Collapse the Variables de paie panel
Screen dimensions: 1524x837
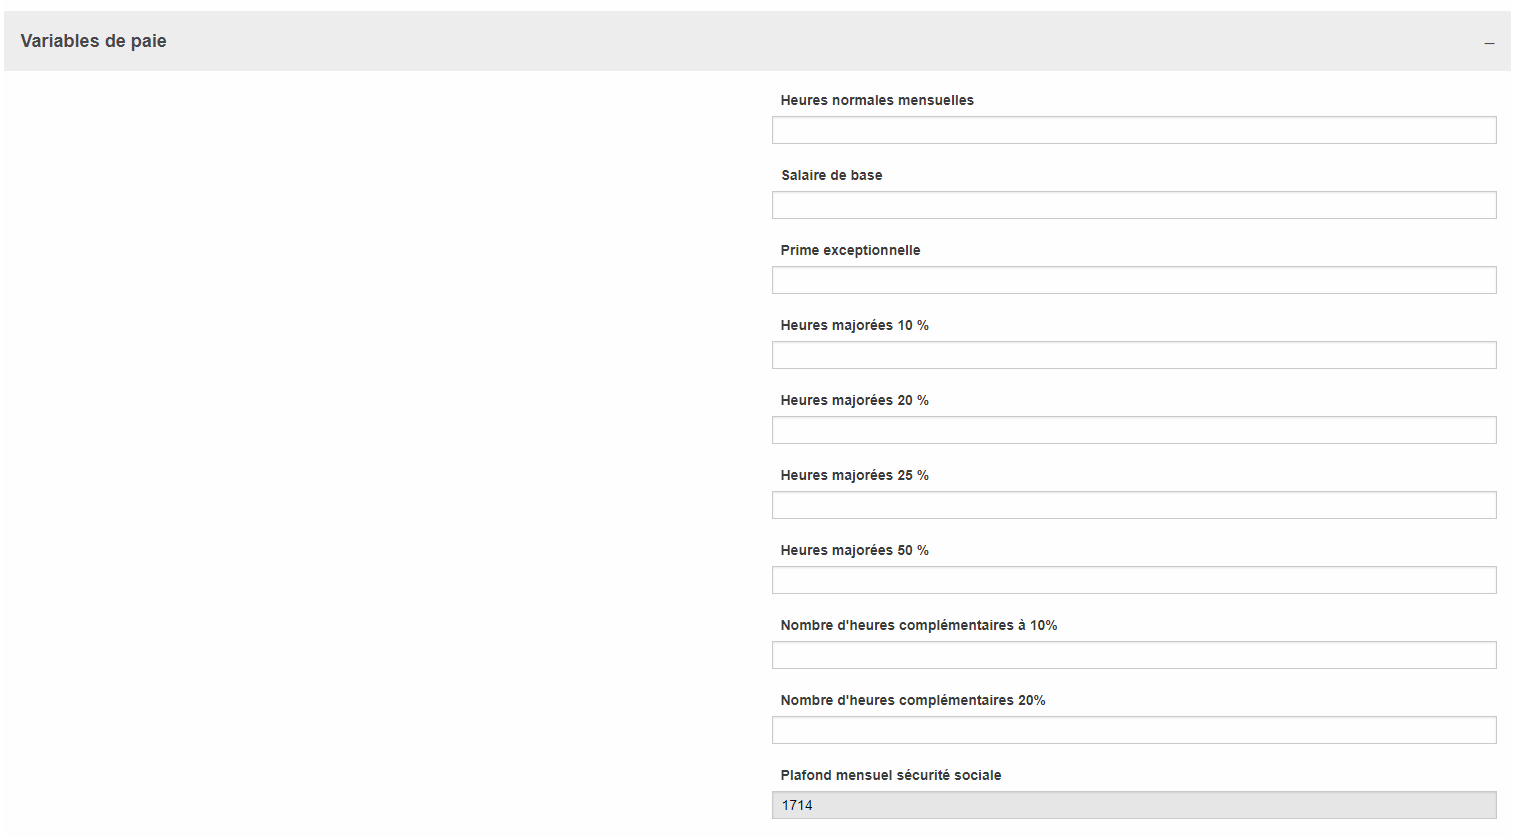point(1489,43)
